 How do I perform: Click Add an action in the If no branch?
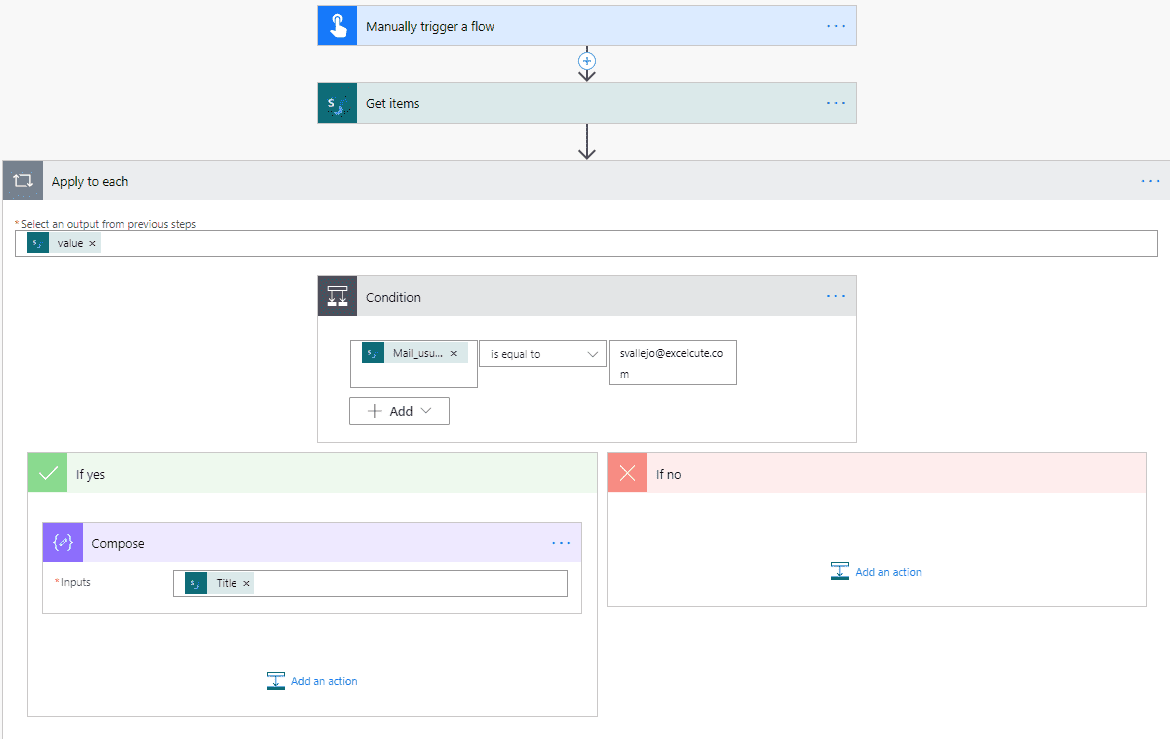click(x=886, y=571)
